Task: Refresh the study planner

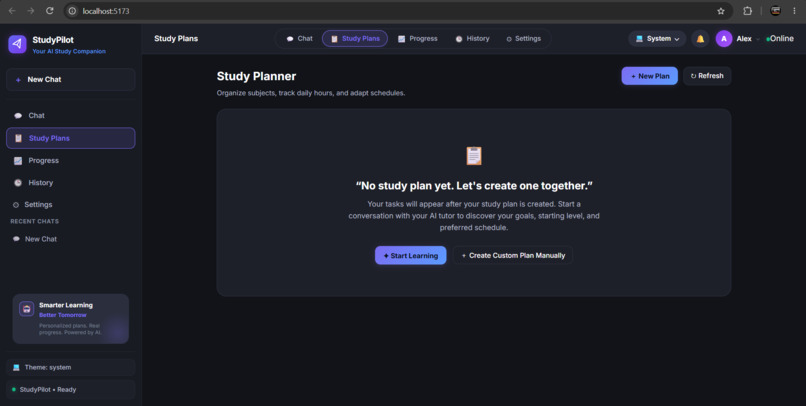Action: click(x=707, y=76)
